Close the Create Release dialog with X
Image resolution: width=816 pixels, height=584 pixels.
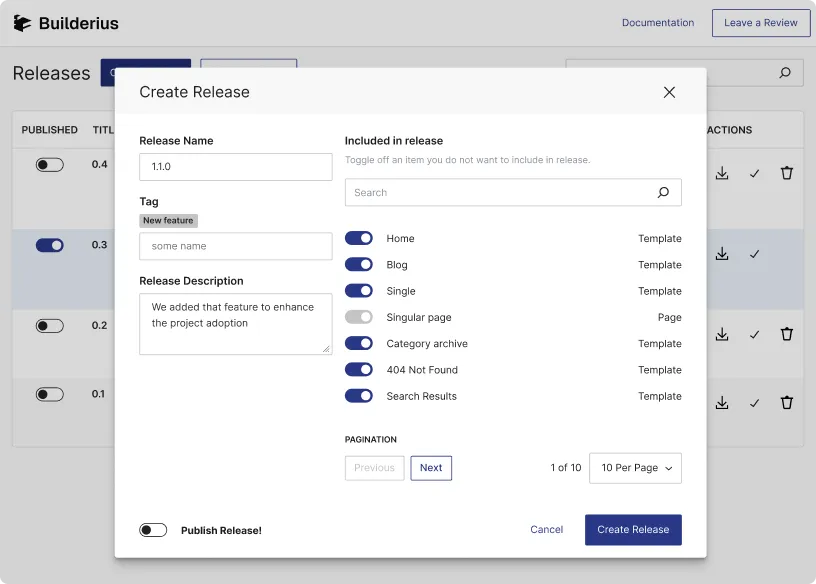click(x=669, y=92)
